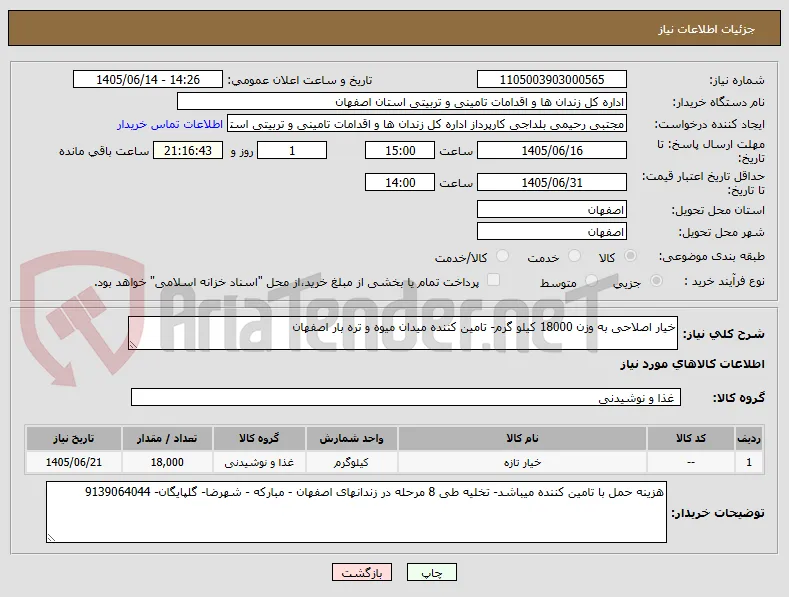The width and height of the screenshot is (789, 597).
Task: Click the buyer organization name field
Action: click(x=402, y=102)
